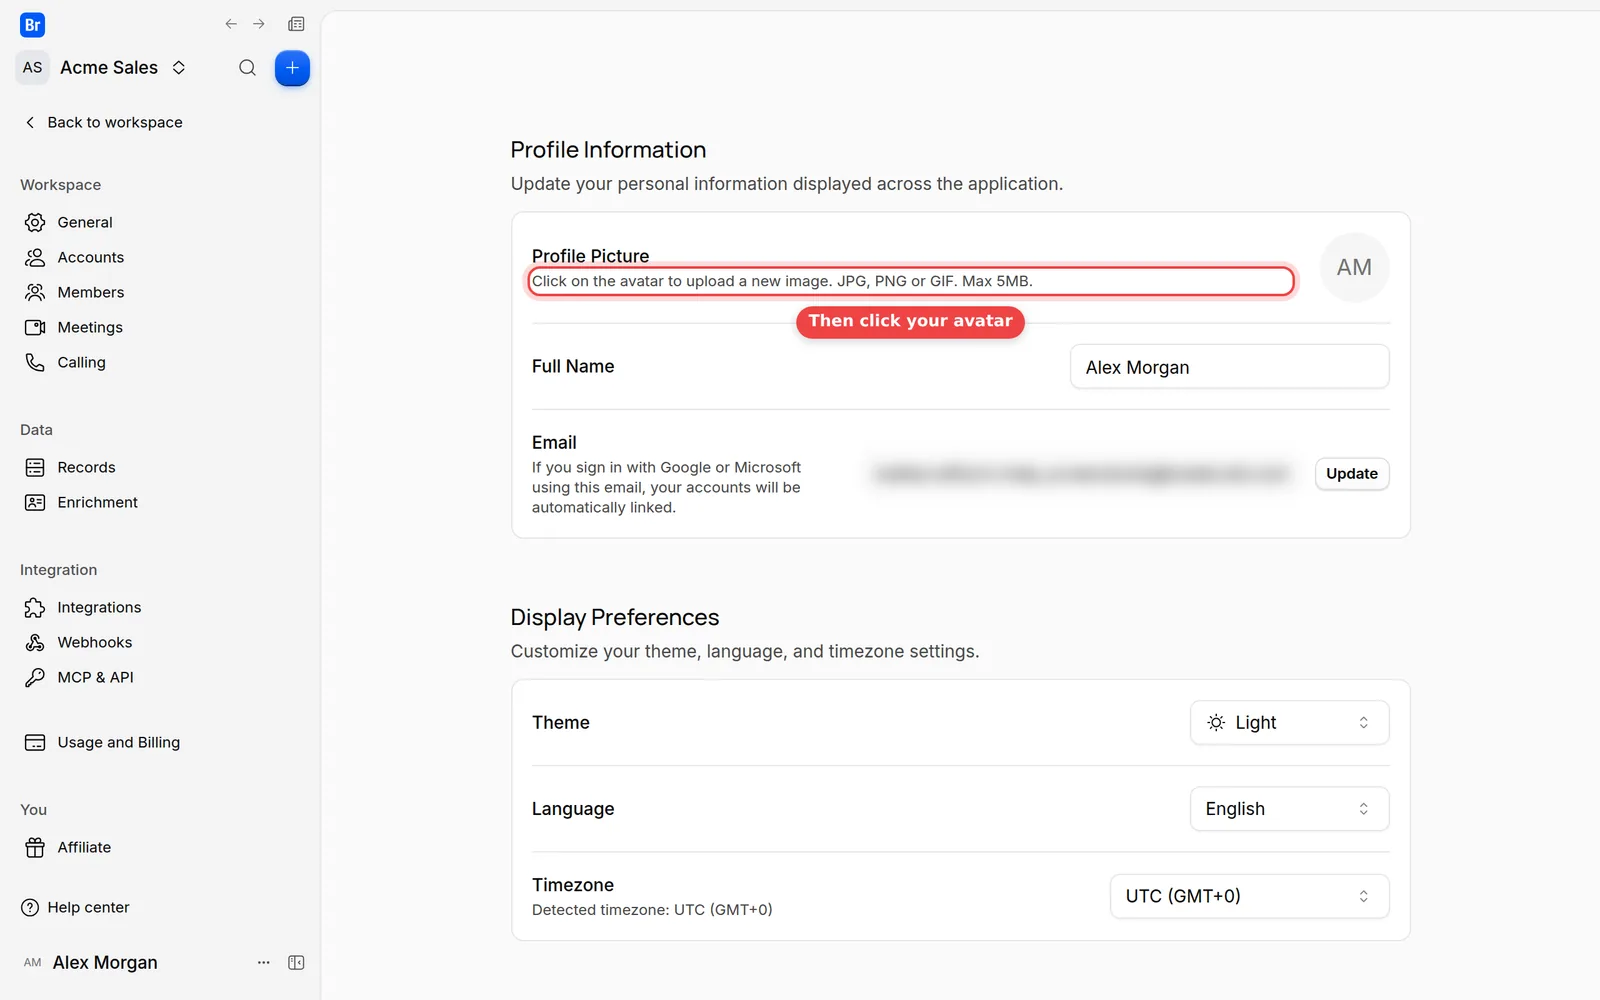Click the Full Name input field
This screenshot has width=1600, height=1000.
pos(1229,367)
